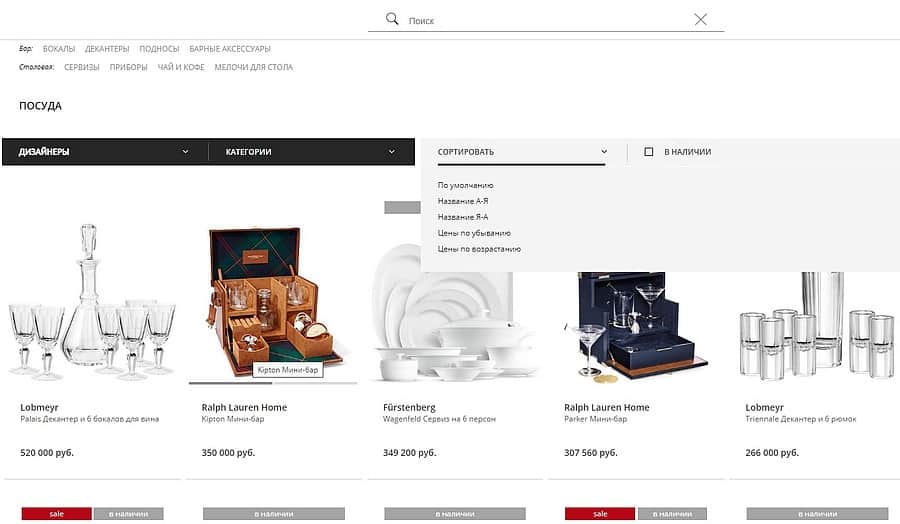Sort by 'Название А-Я'
The height and width of the screenshot is (524, 900).
[x=463, y=201]
